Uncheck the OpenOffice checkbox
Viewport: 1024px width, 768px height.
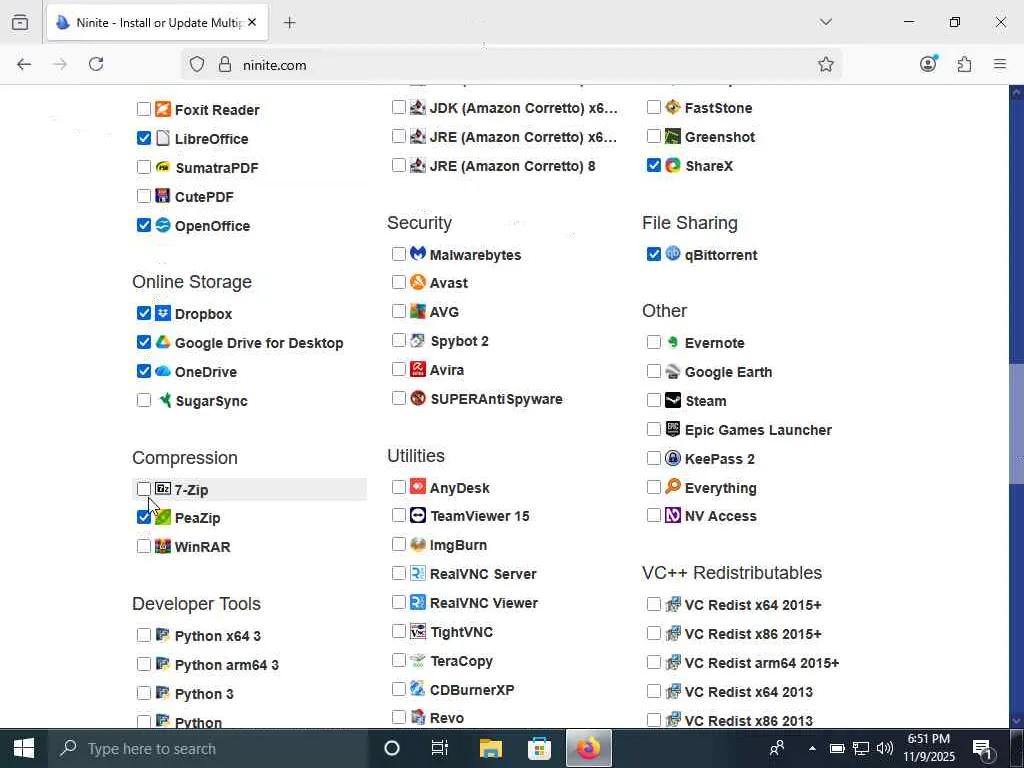pyautogui.click(x=144, y=225)
